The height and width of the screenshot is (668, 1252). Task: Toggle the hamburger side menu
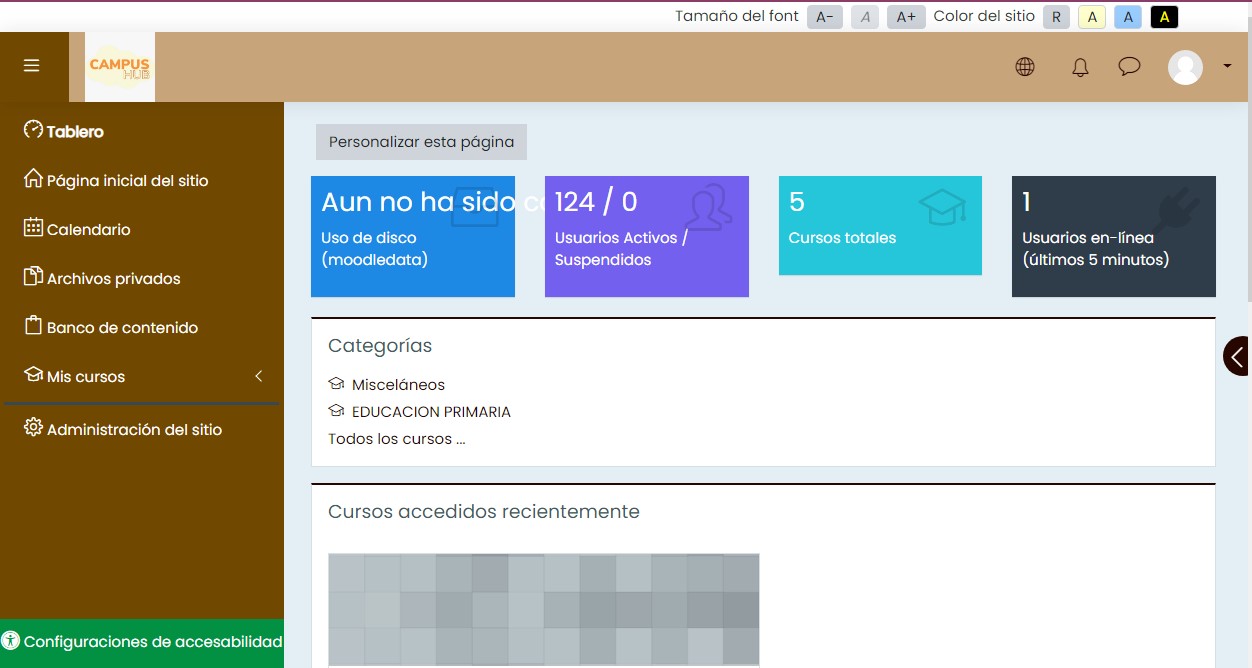[x=32, y=66]
